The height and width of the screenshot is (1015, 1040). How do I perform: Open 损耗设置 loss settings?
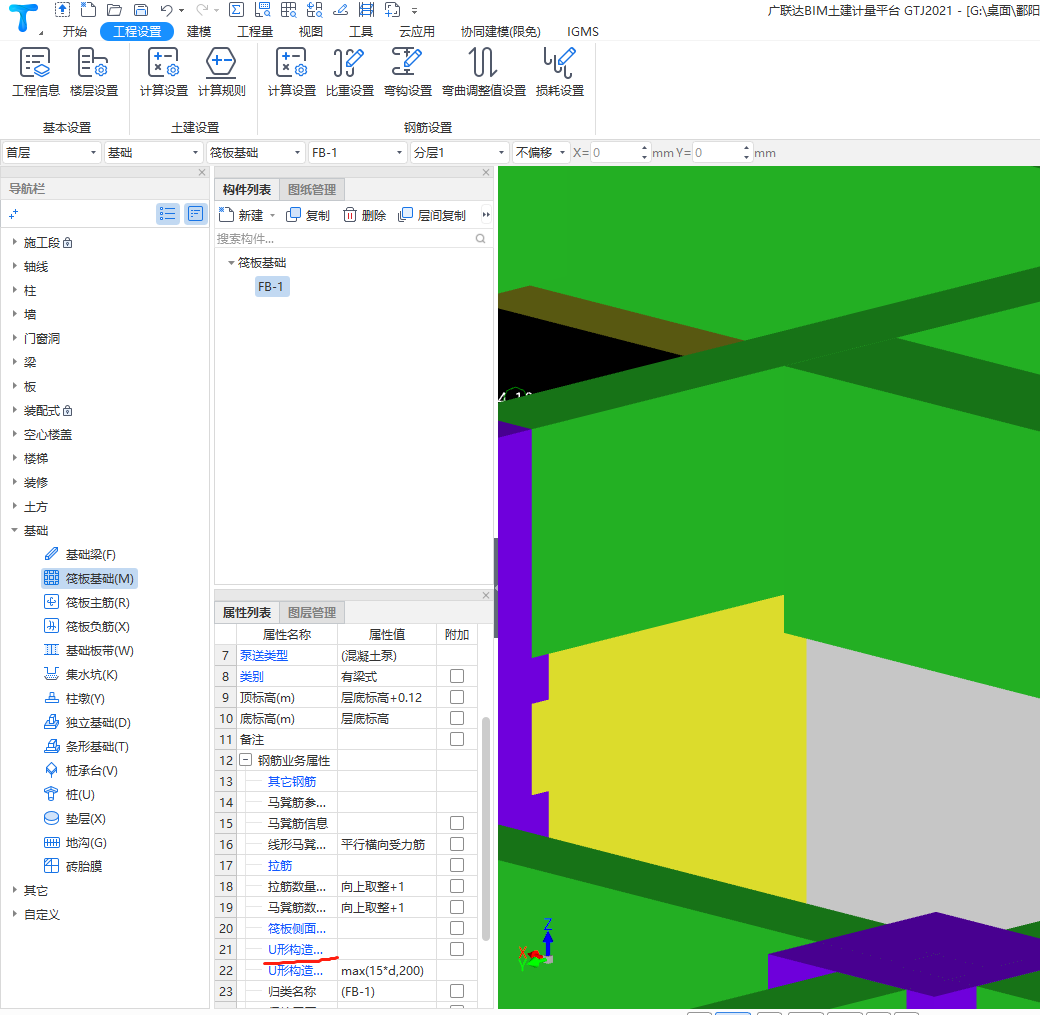click(560, 72)
